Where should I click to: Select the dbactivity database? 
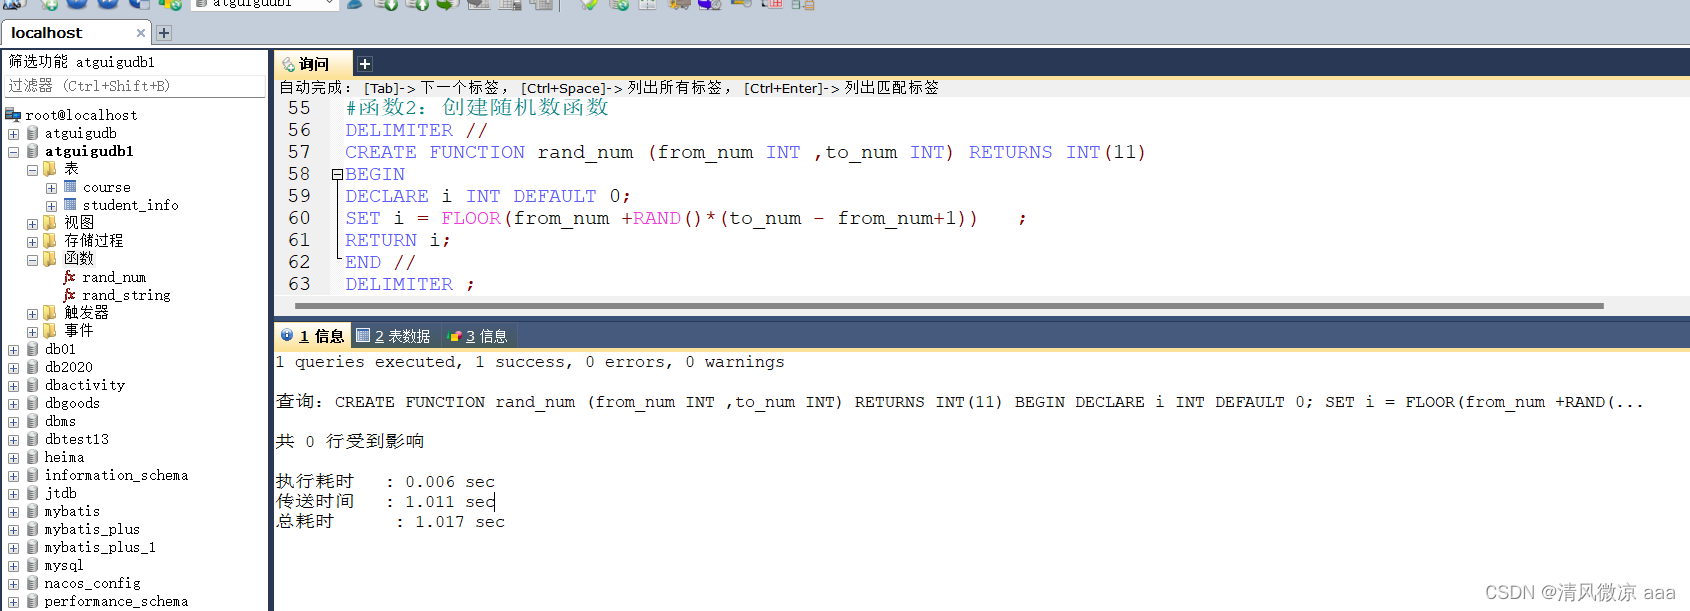pyautogui.click(x=85, y=385)
